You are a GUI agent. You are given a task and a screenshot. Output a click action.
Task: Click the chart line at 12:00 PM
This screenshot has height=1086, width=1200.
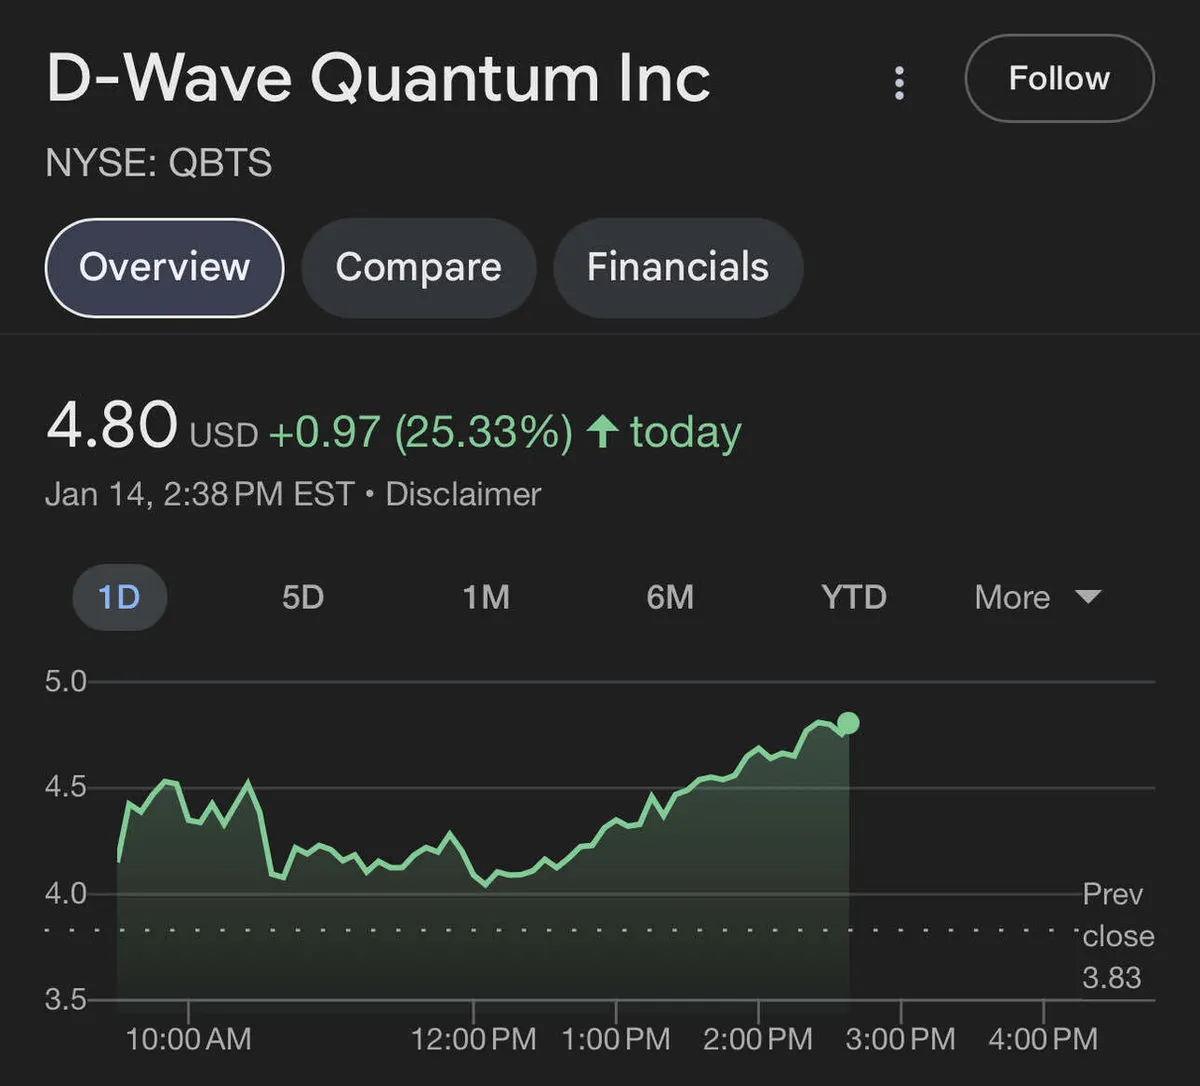click(x=474, y=876)
